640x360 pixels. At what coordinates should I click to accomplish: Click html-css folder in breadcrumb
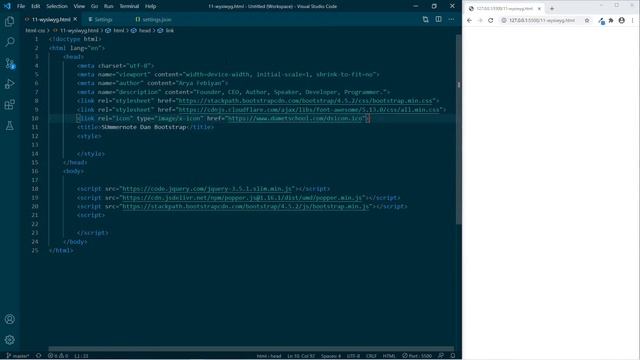(x=35, y=31)
